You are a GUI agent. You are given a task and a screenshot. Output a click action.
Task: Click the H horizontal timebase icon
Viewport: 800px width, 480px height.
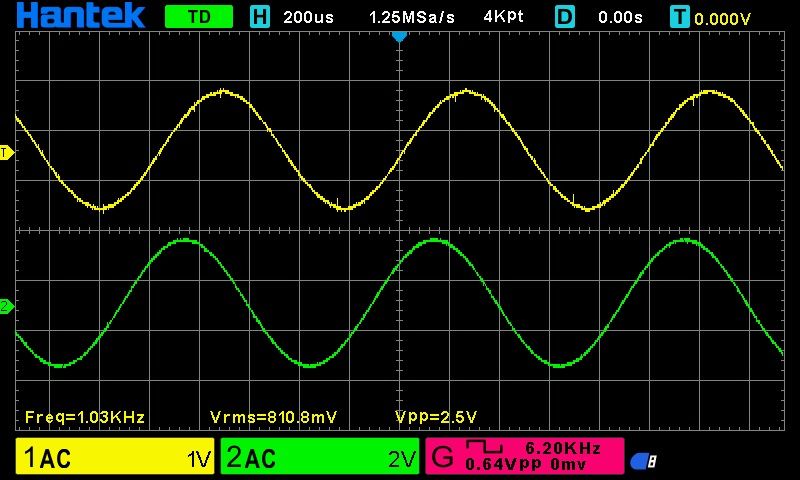(260, 17)
